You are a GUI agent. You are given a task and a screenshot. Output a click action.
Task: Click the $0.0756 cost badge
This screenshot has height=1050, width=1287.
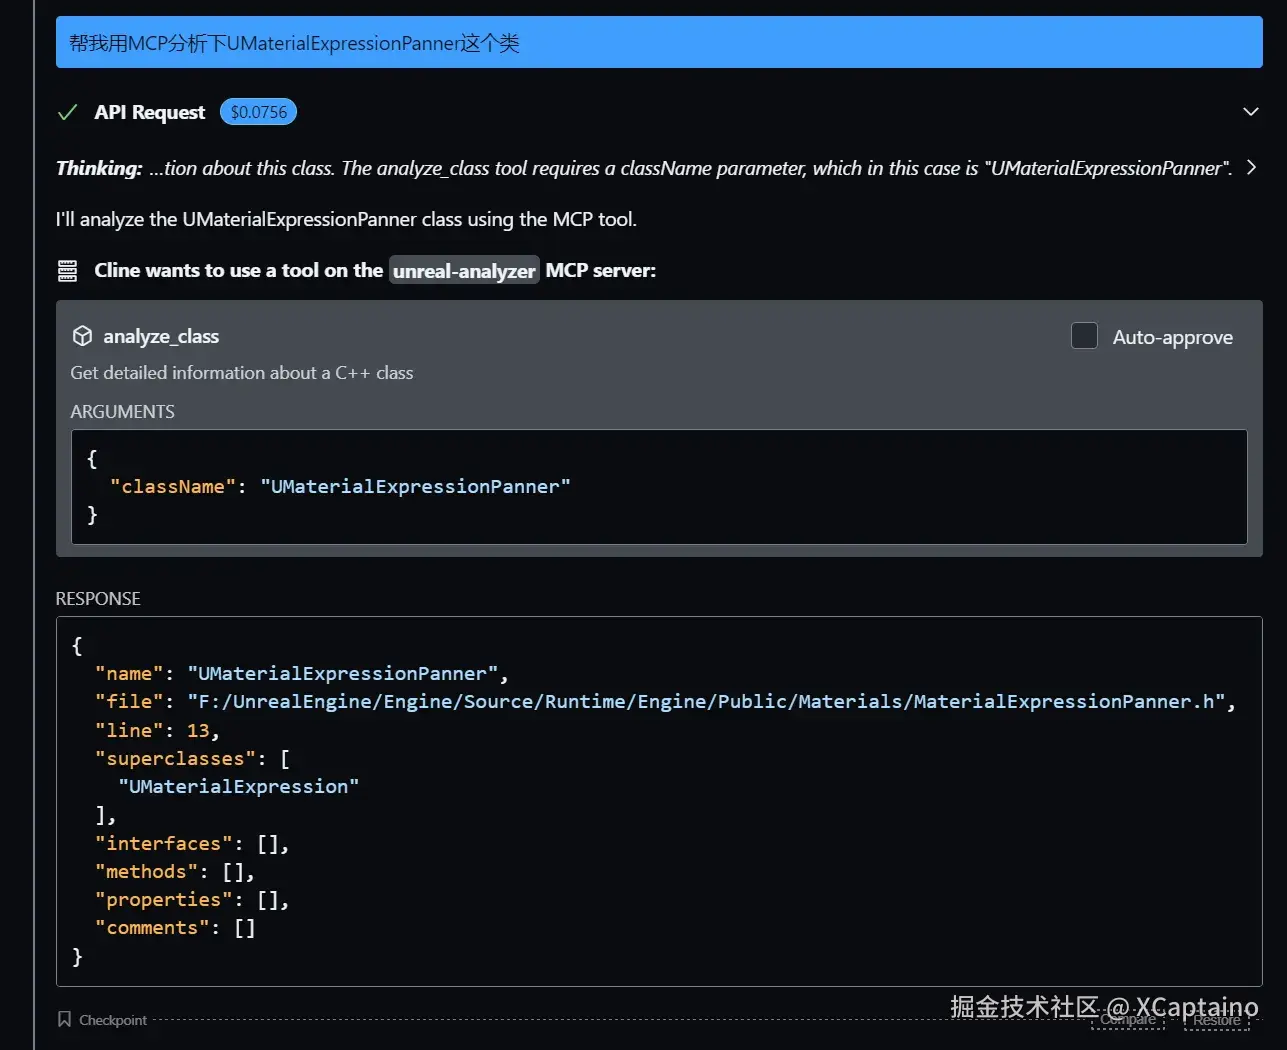click(258, 113)
